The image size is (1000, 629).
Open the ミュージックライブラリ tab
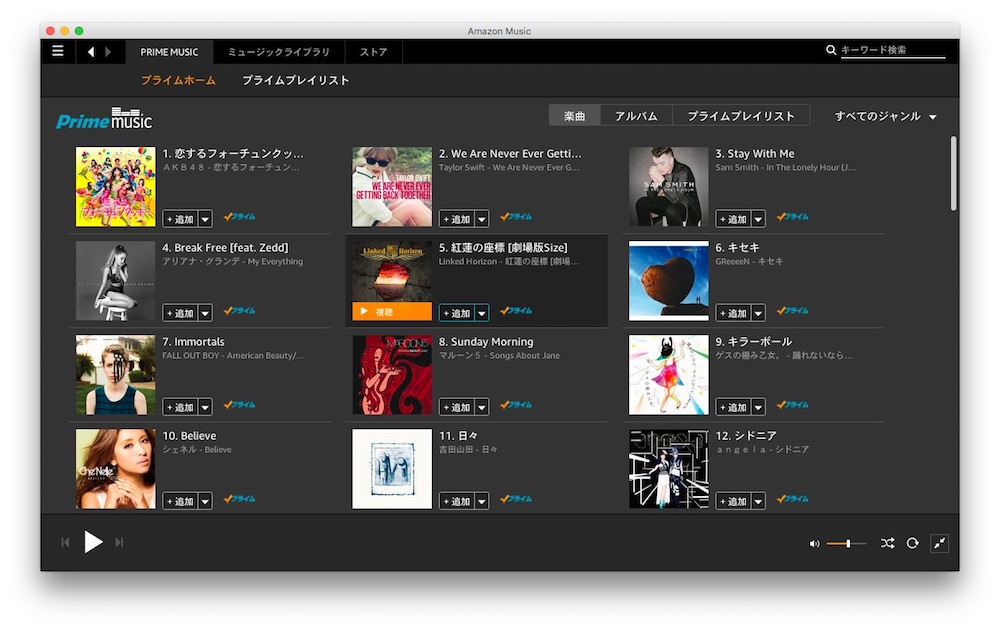point(279,52)
